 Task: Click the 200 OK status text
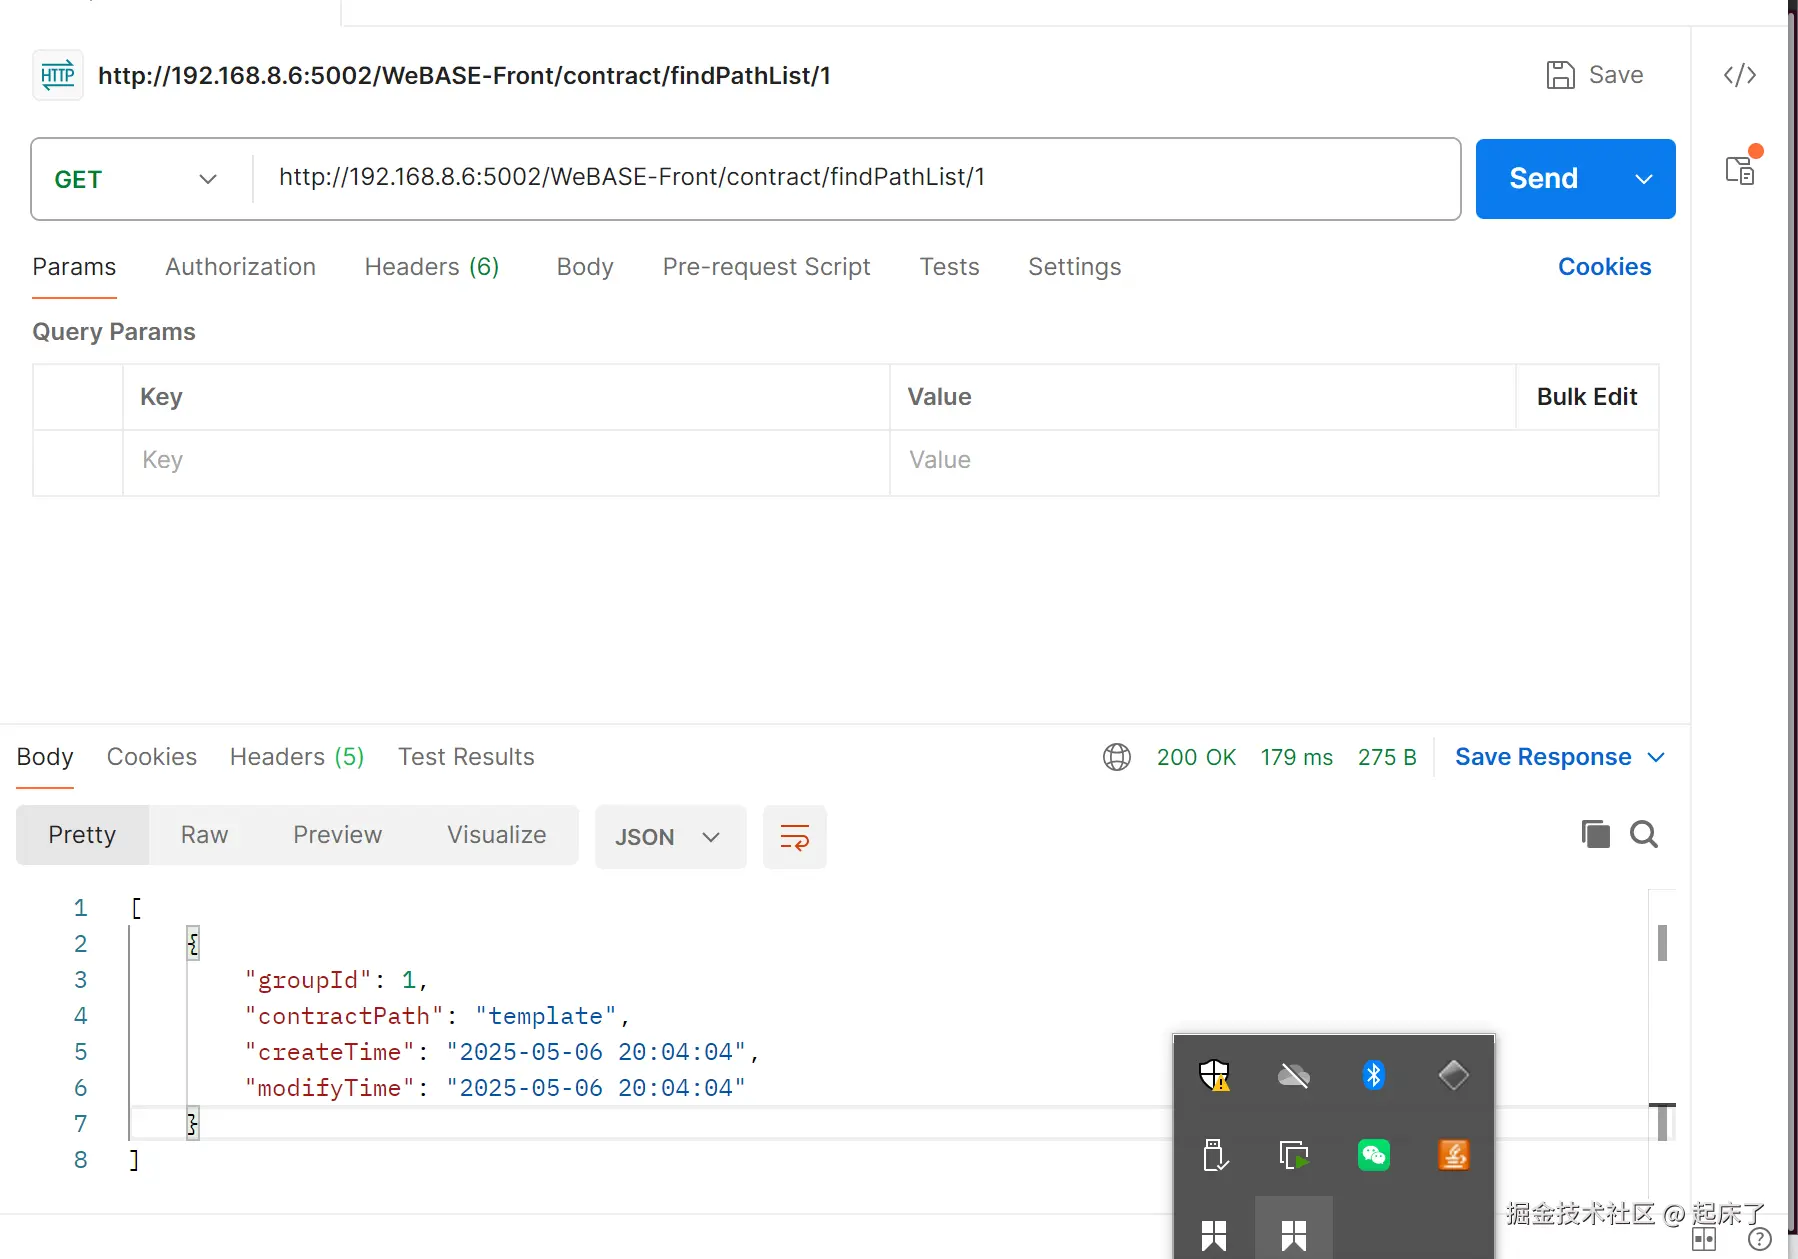coord(1196,757)
